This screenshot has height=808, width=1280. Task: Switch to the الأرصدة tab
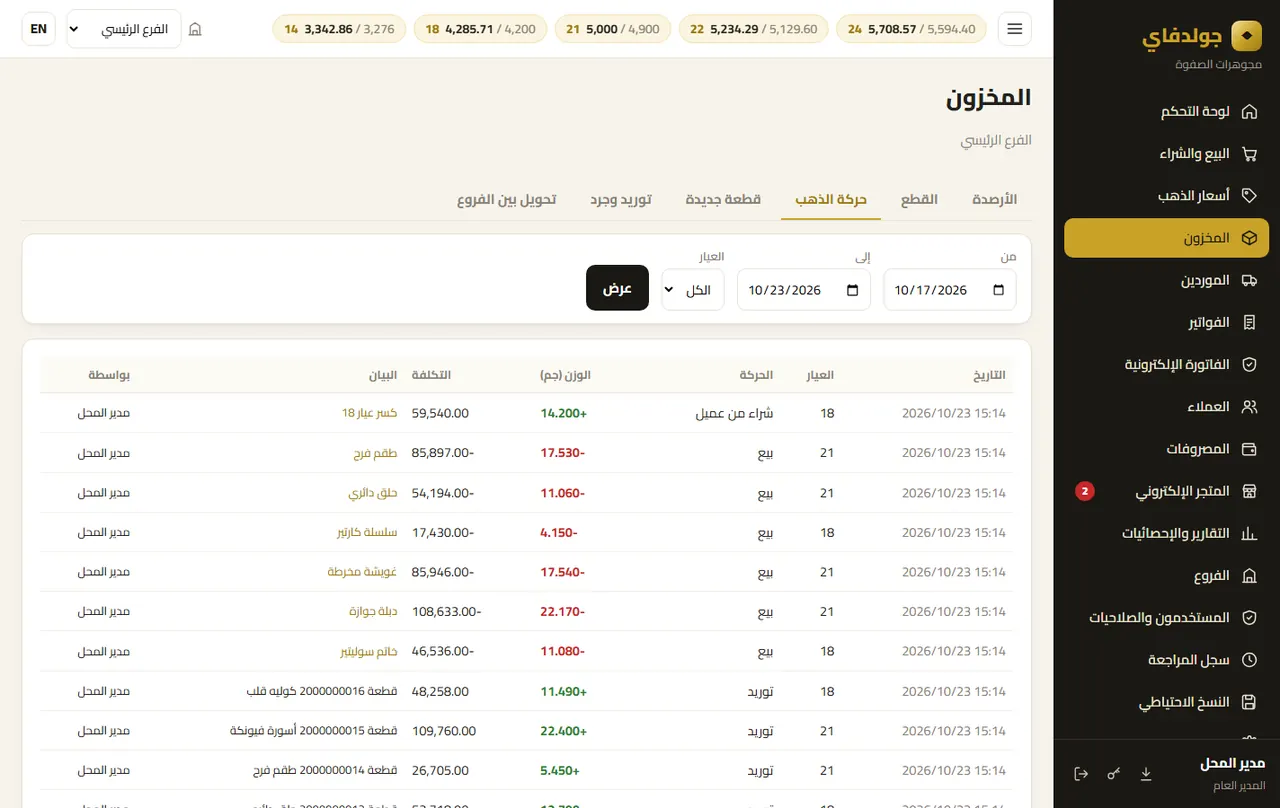[x=994, y=199]
